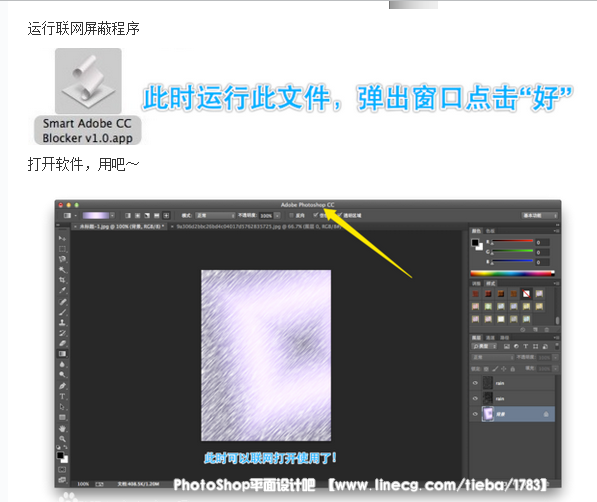Select the Zoom tool in toolbar
Viewport: 597px width, 502px height.
coord(62,439)
